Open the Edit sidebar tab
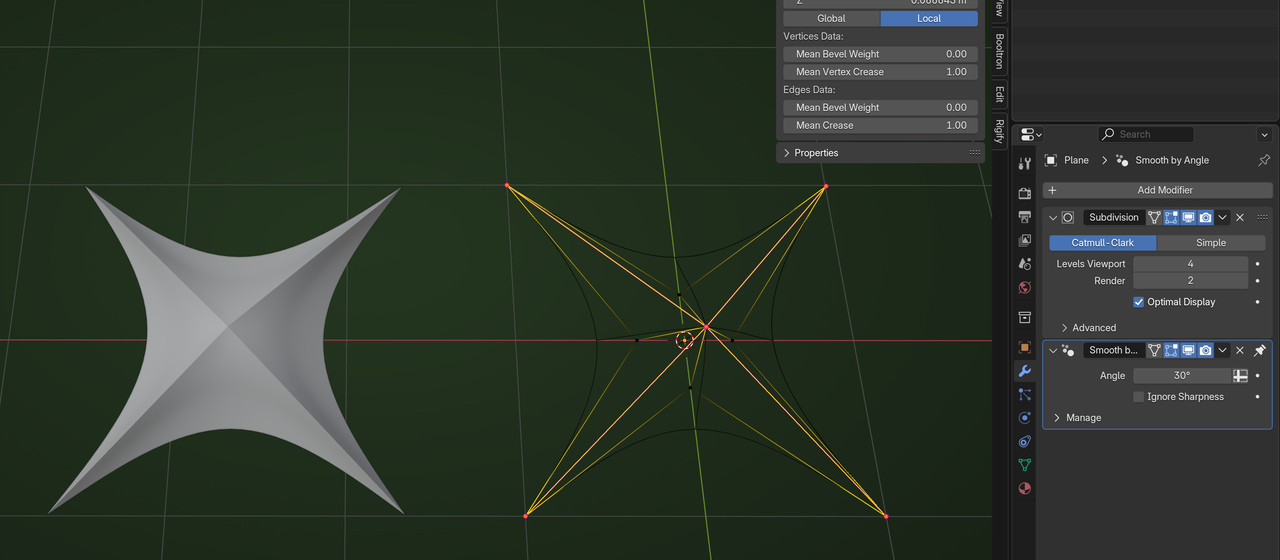Image resolution: width=1280 pixels, height=560 pixels. coord(999,94)
